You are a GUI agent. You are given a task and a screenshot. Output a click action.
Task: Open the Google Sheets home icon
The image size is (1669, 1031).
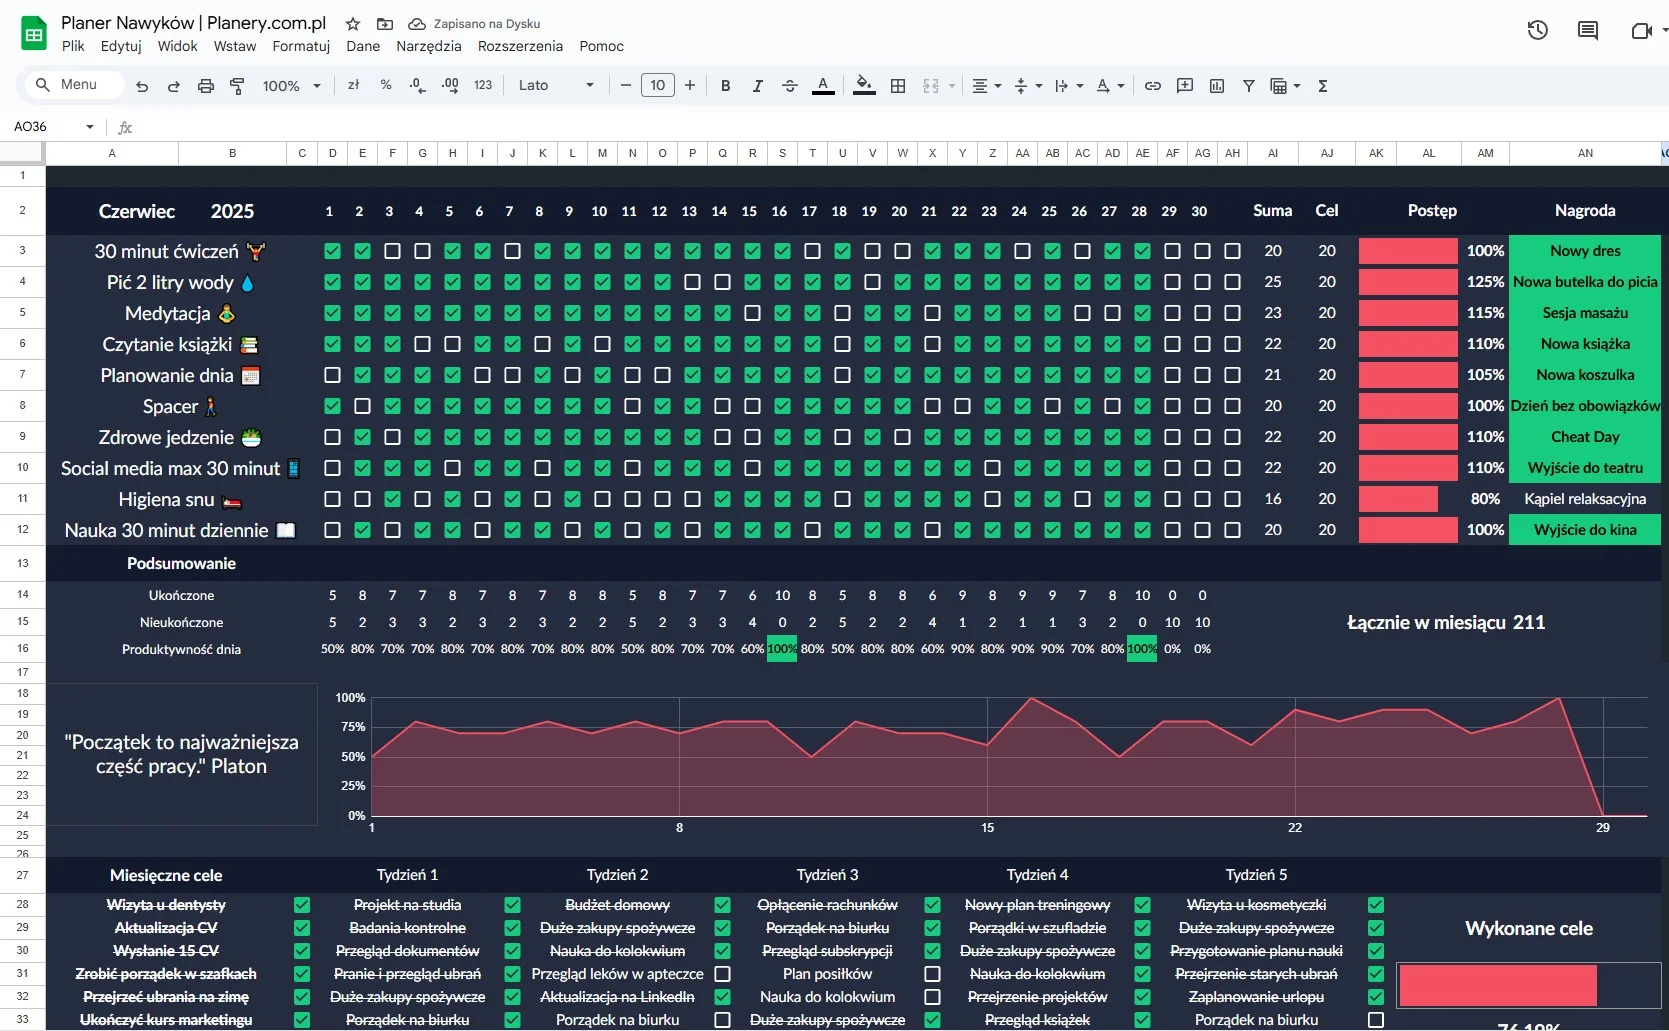point(34,33)
